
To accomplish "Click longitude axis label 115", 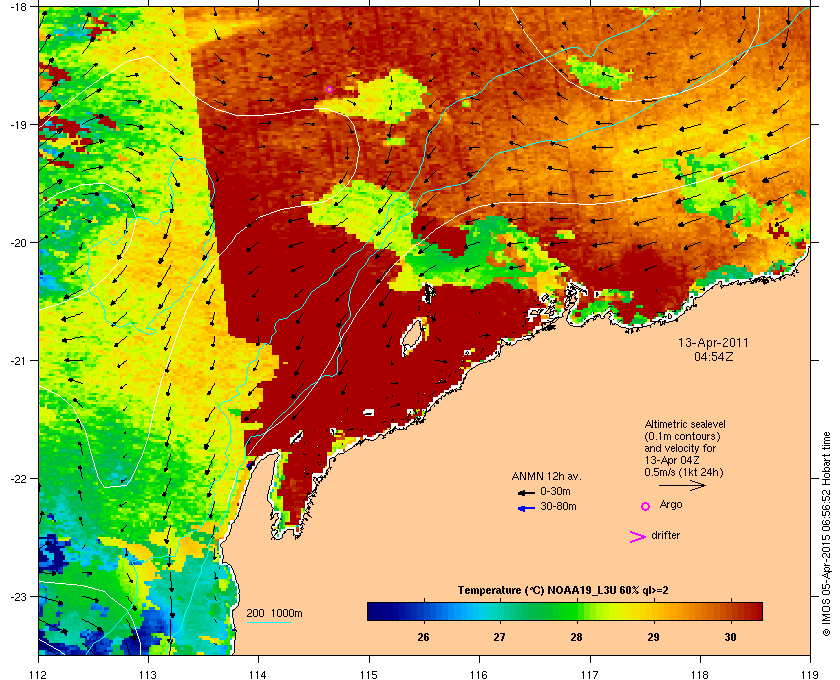I will [x=369, y=674].
